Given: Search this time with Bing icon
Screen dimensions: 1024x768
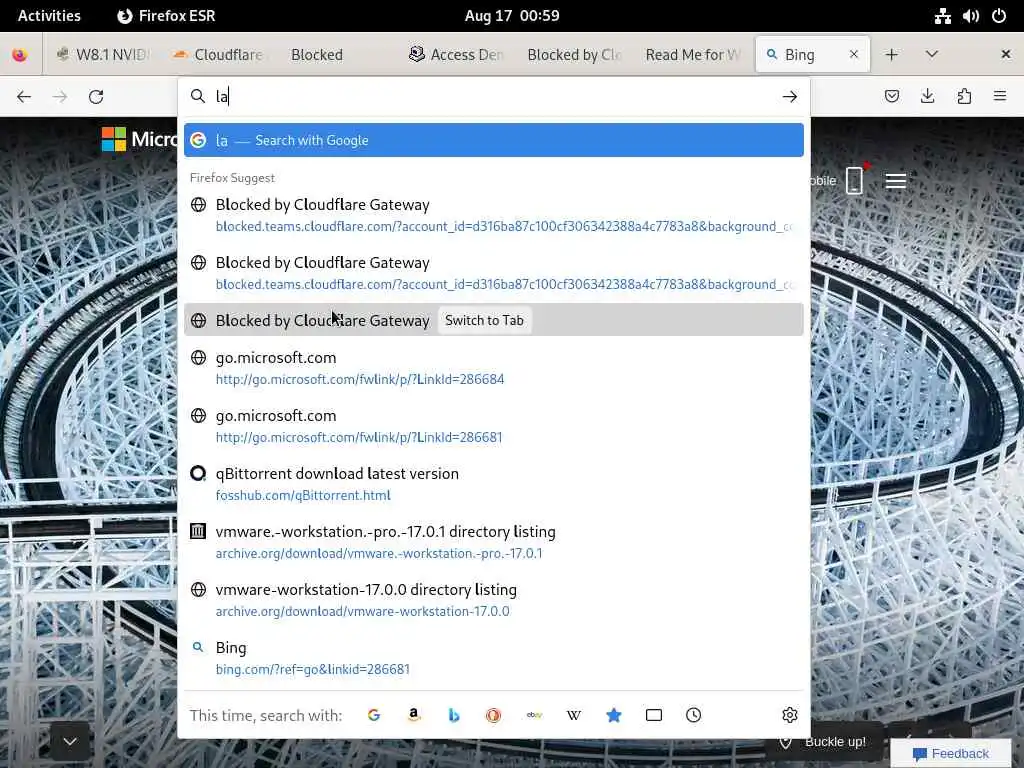Looking at the screenshot, I should (x=454, y=715).
